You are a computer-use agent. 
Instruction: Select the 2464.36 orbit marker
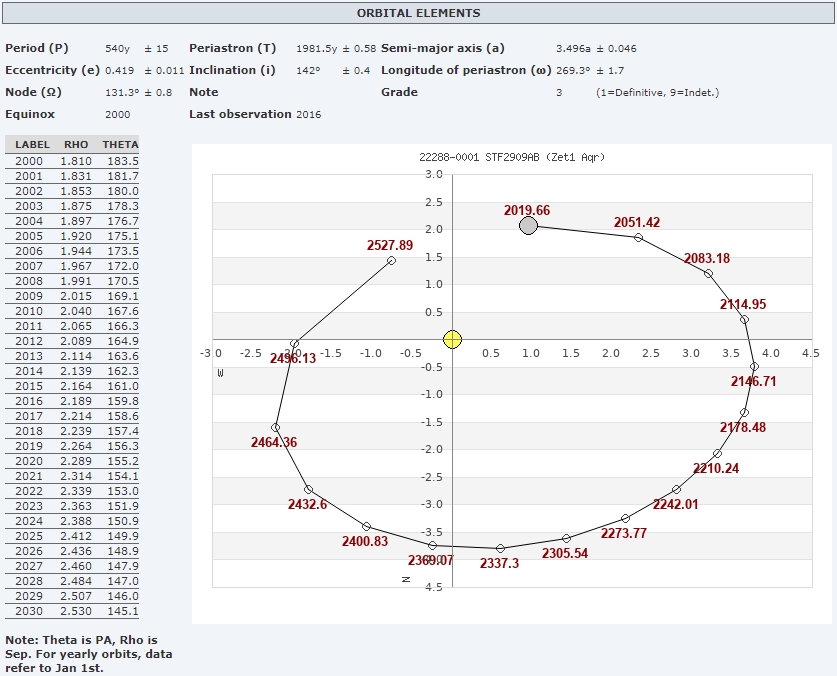pyautogui.click(x=276, y=427)
